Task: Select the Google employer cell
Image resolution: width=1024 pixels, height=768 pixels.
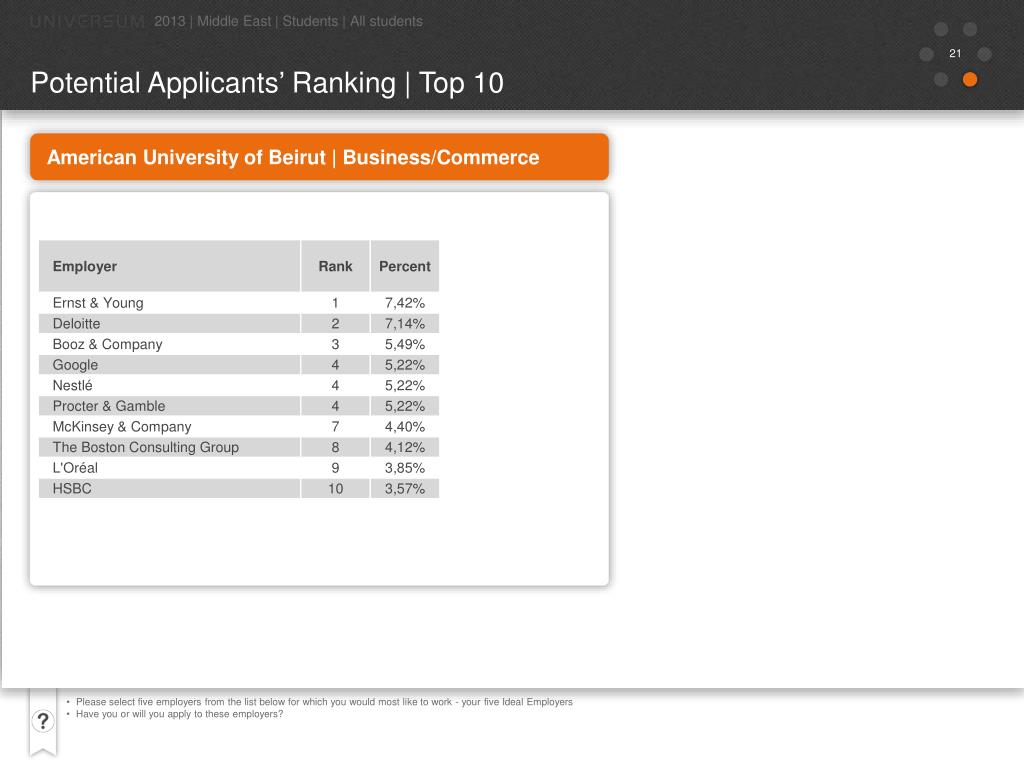Action: pos(169,365)
